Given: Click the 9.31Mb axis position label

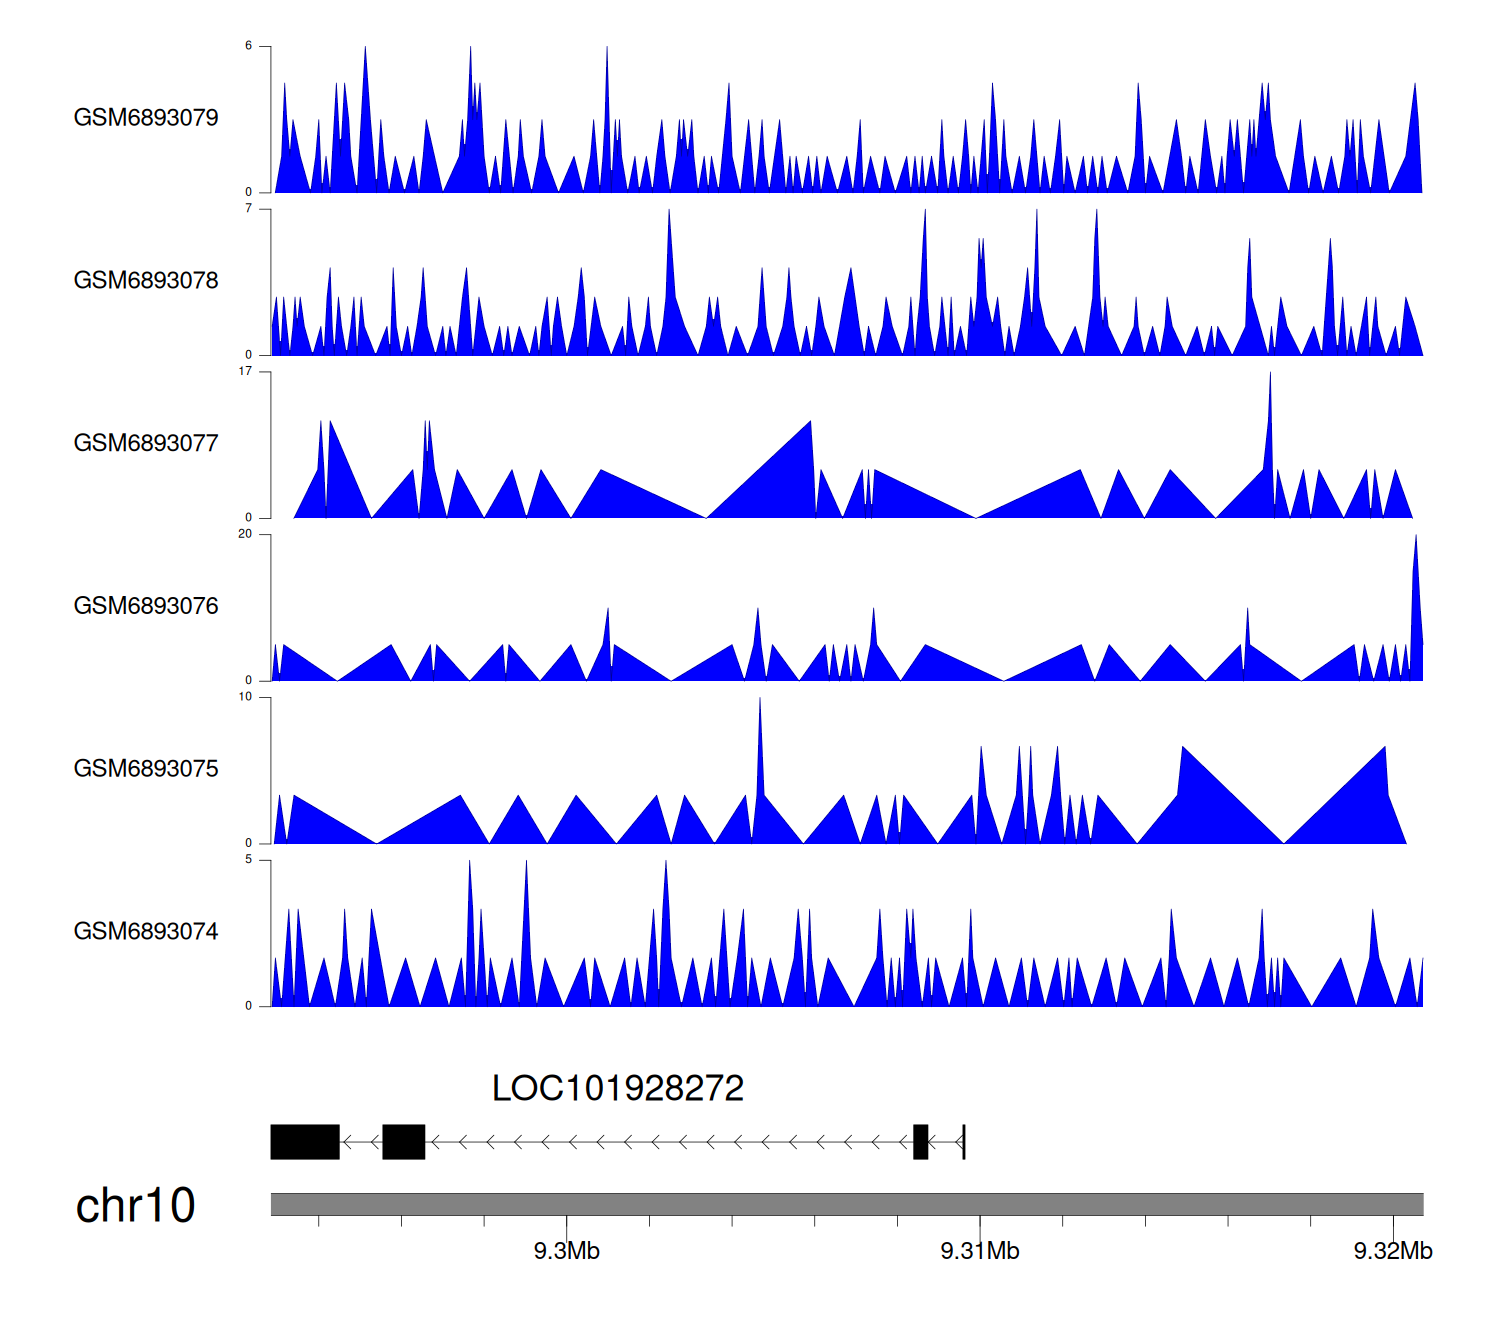Looking at the screenshot, I should (x=980, y=1252).
